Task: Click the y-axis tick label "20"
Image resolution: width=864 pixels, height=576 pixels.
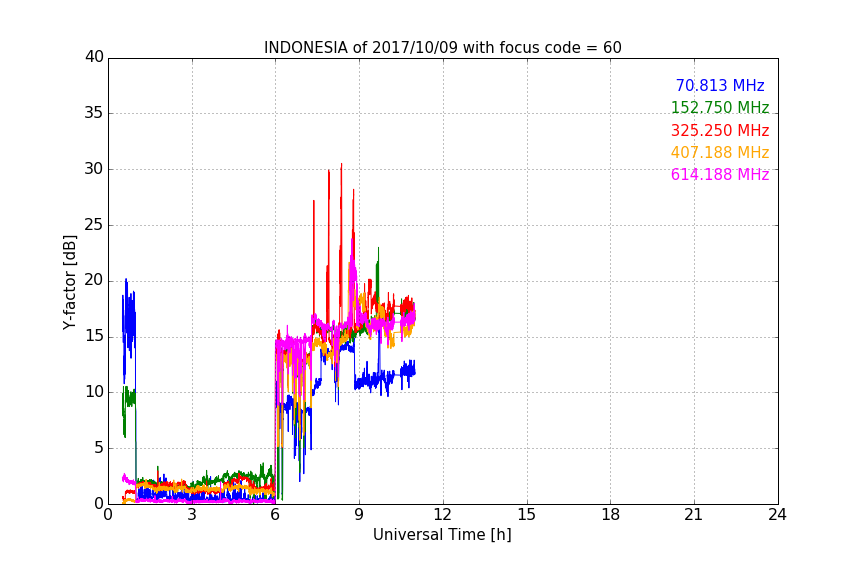Action: coord(94,281)
